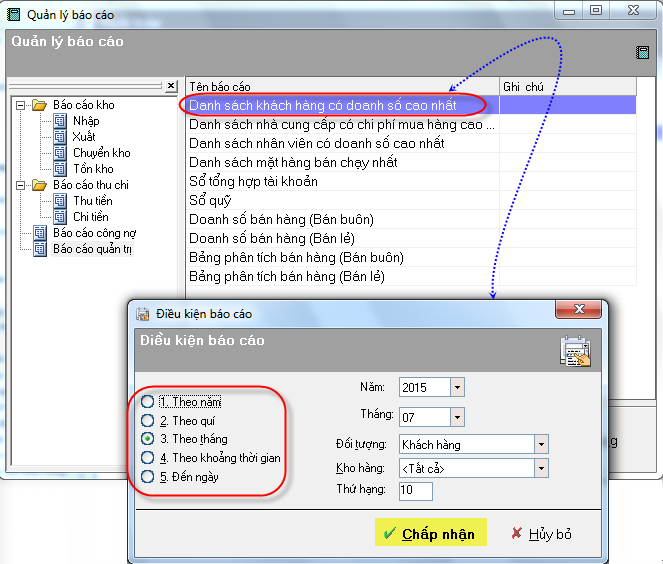The width and height of the screenshot is (663, 564).
Task: Expand the Kho hàng dropdown
Action: click(x=541, y=467)
